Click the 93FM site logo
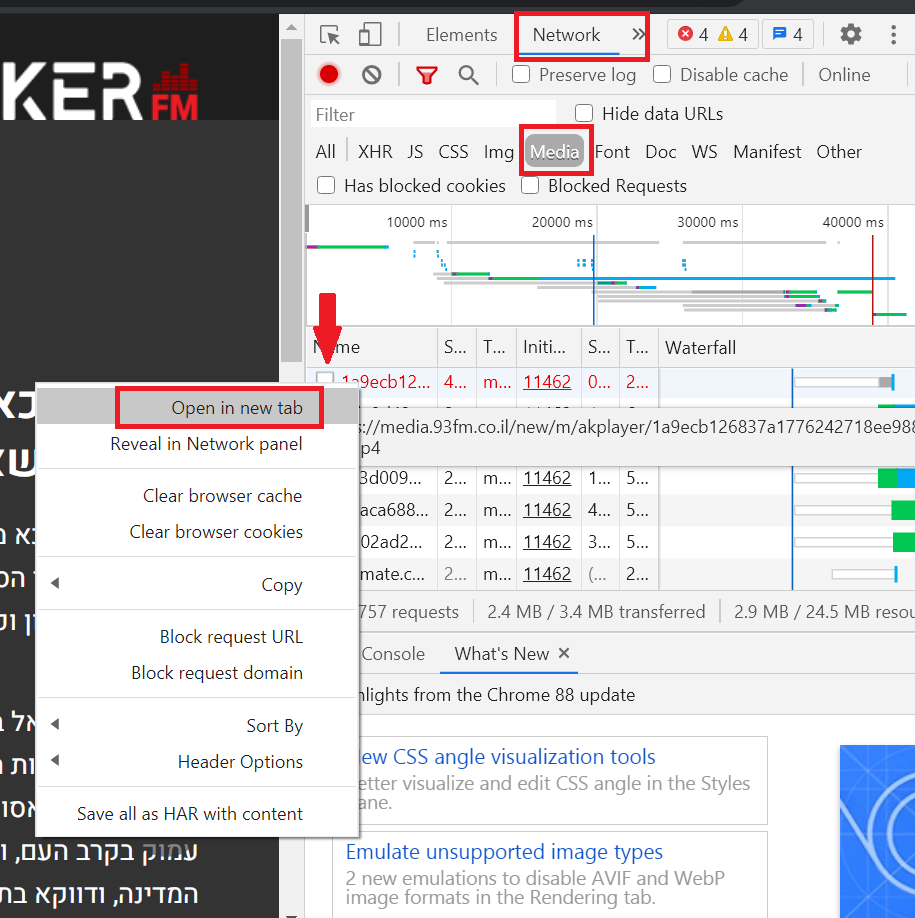 coord(100,91)
